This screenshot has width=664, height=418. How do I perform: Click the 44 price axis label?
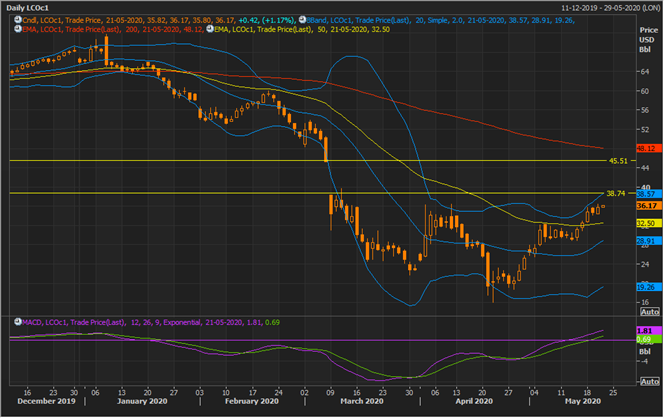[645, 168]
